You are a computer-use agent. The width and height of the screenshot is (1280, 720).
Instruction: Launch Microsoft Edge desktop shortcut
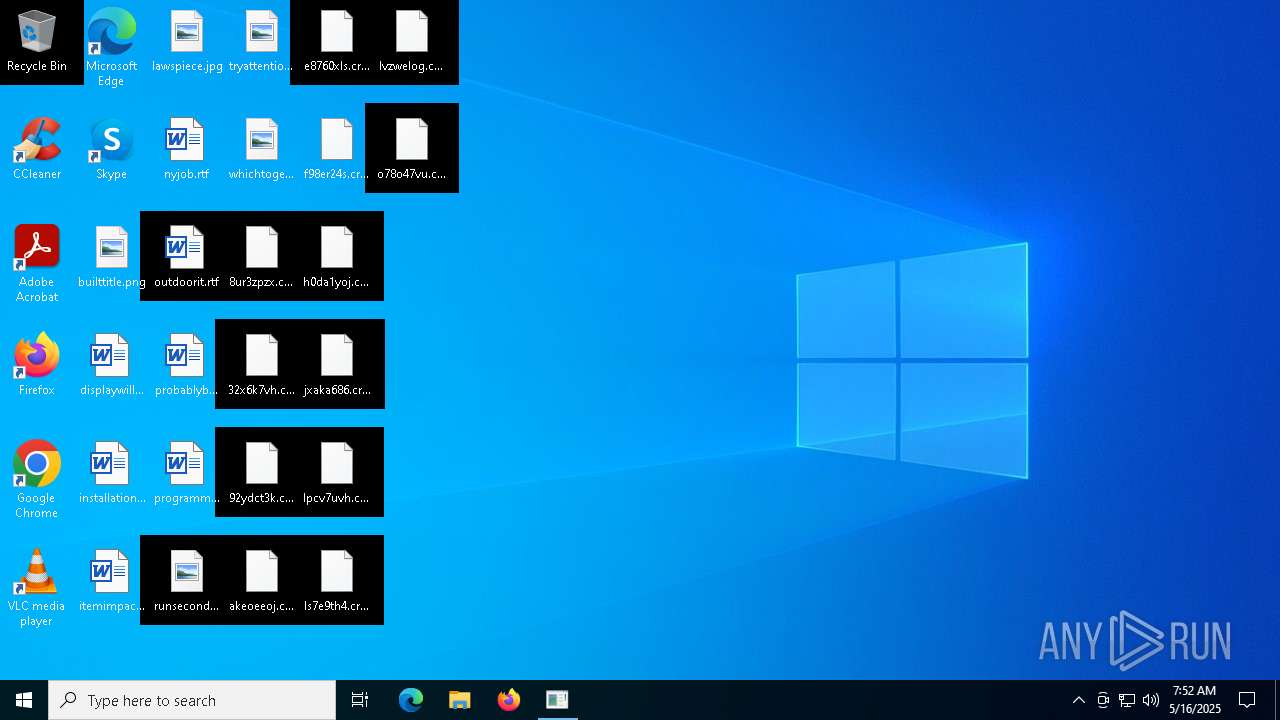111,47
